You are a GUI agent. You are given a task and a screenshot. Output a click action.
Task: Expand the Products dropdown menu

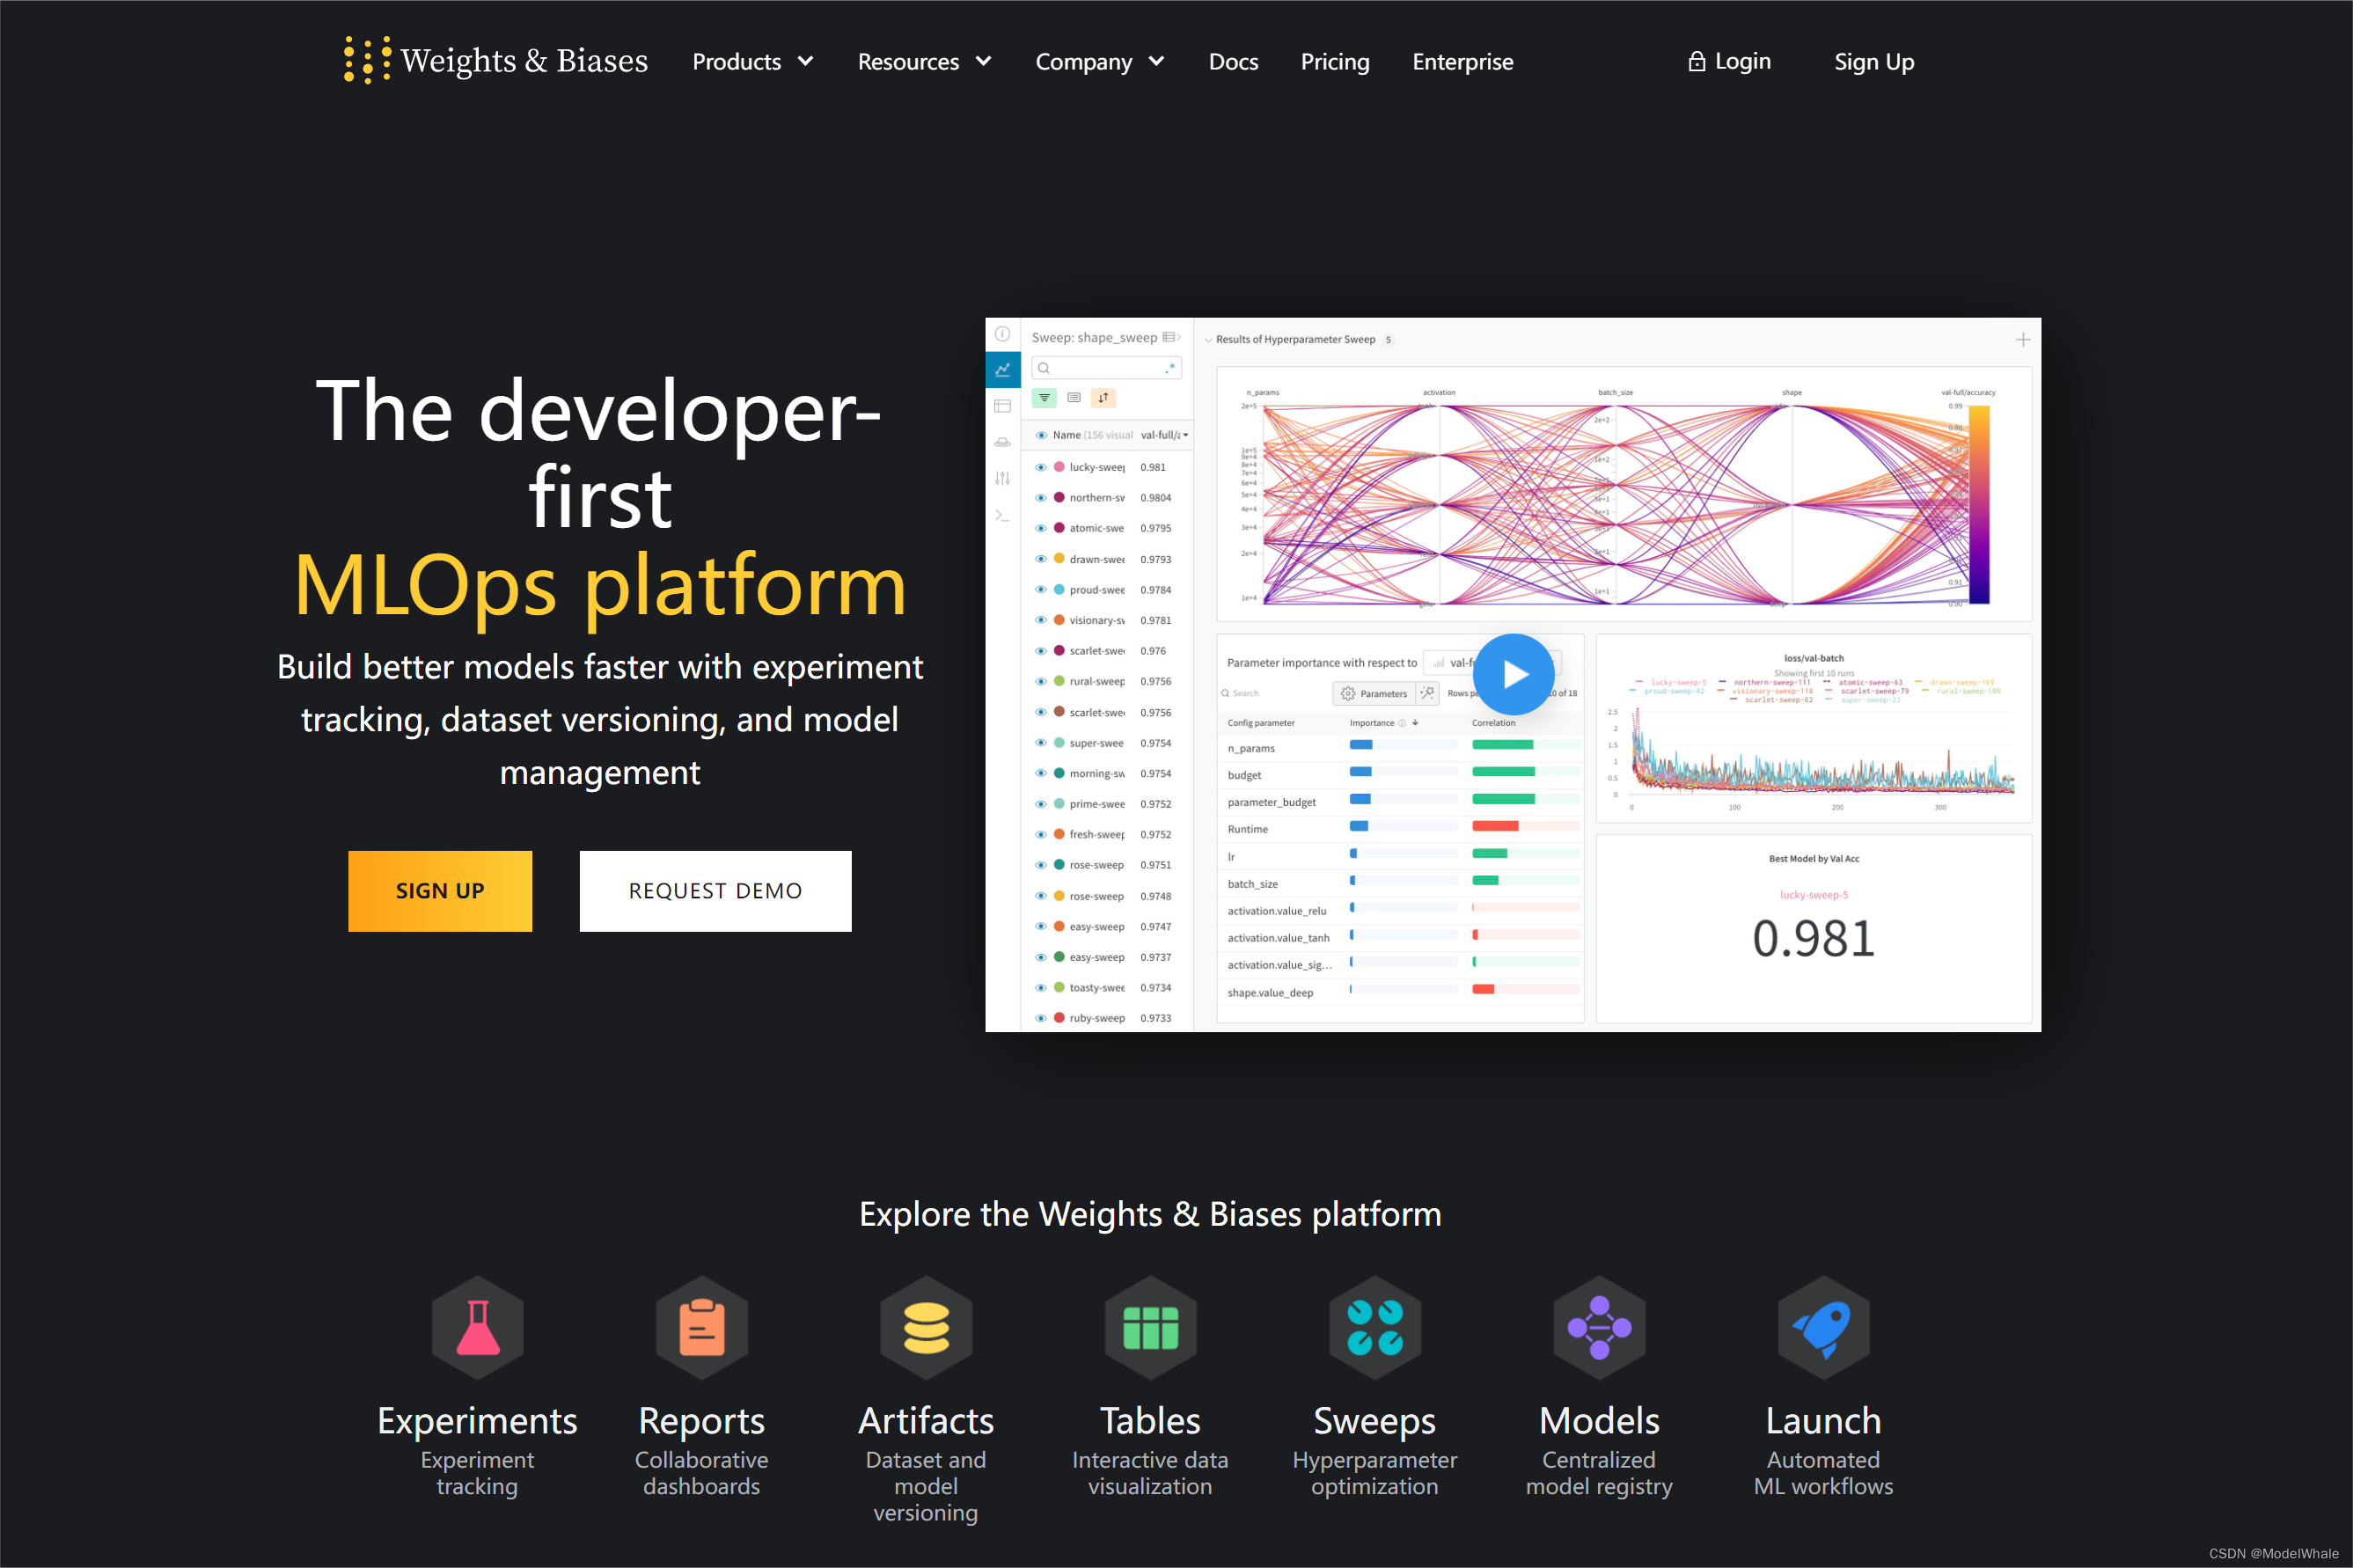click(752, 62)
